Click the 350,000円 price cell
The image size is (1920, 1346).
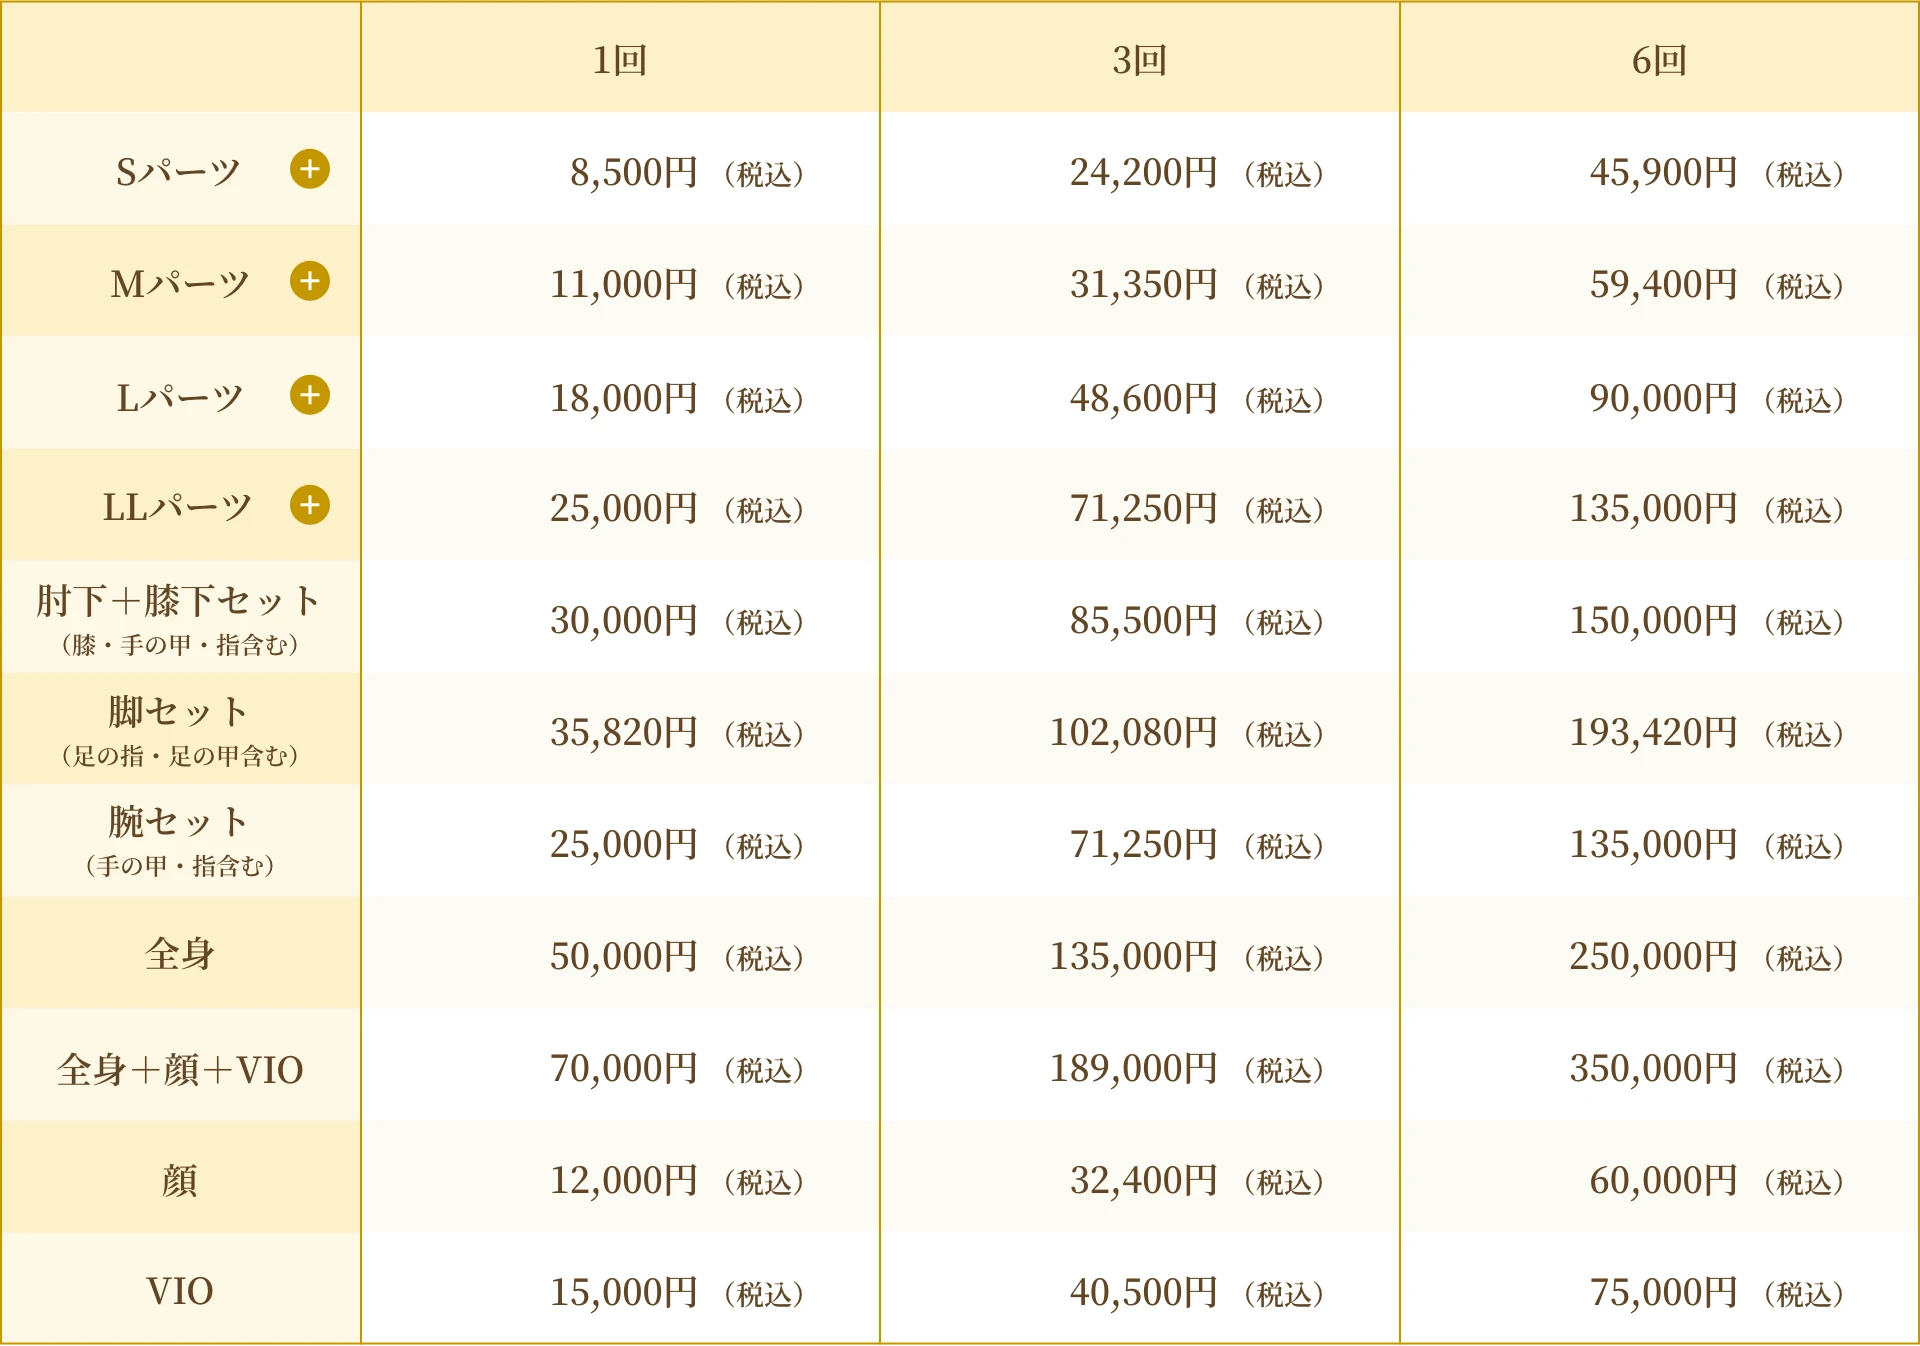point(1653,1068)
